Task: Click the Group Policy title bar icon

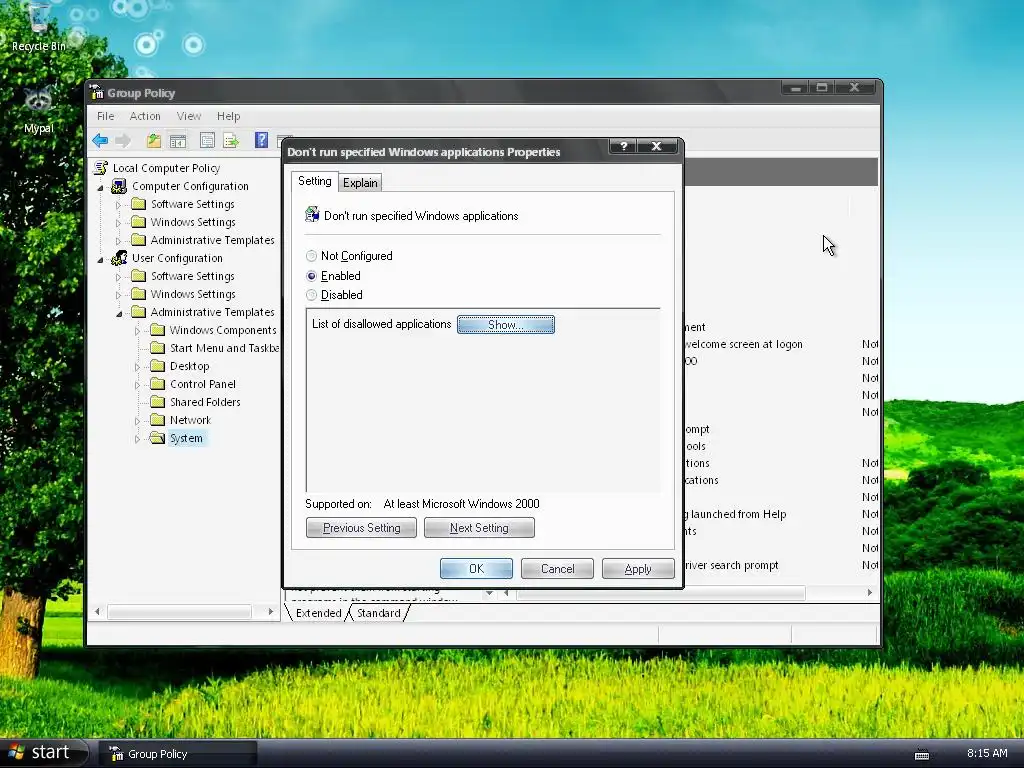Action: [97, 92]
